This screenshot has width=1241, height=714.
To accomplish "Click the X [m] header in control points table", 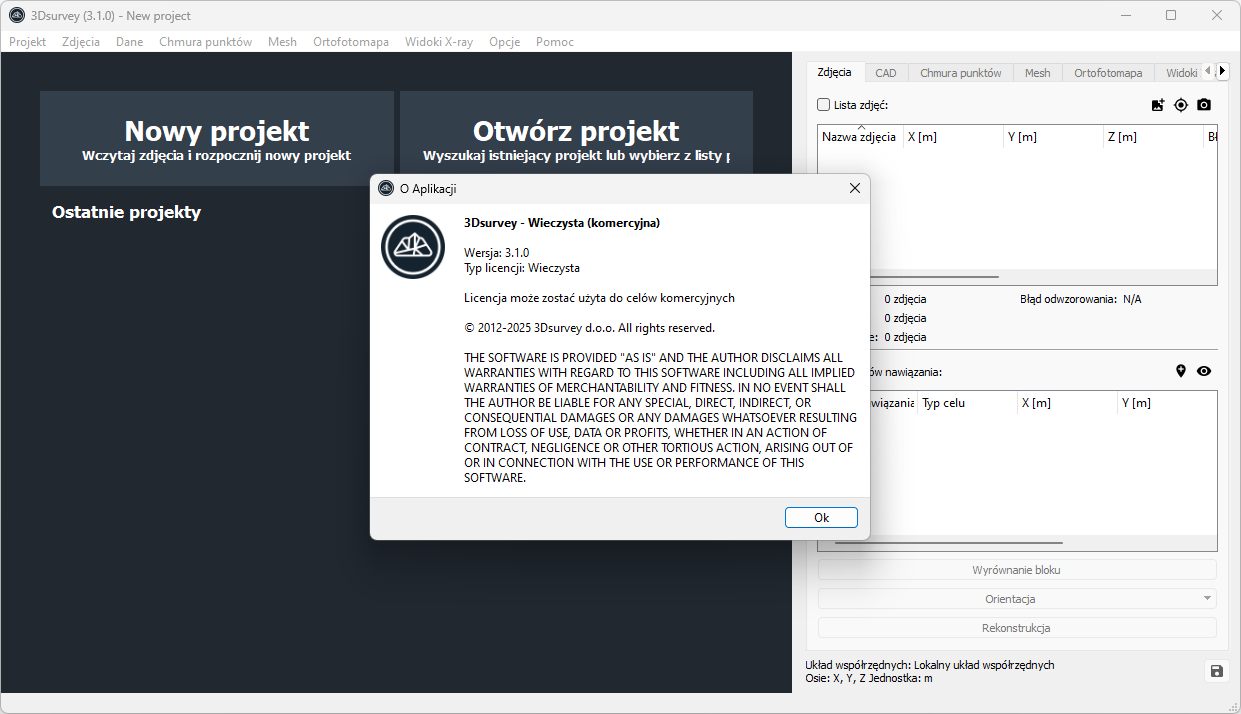I will pos(1066,403).
